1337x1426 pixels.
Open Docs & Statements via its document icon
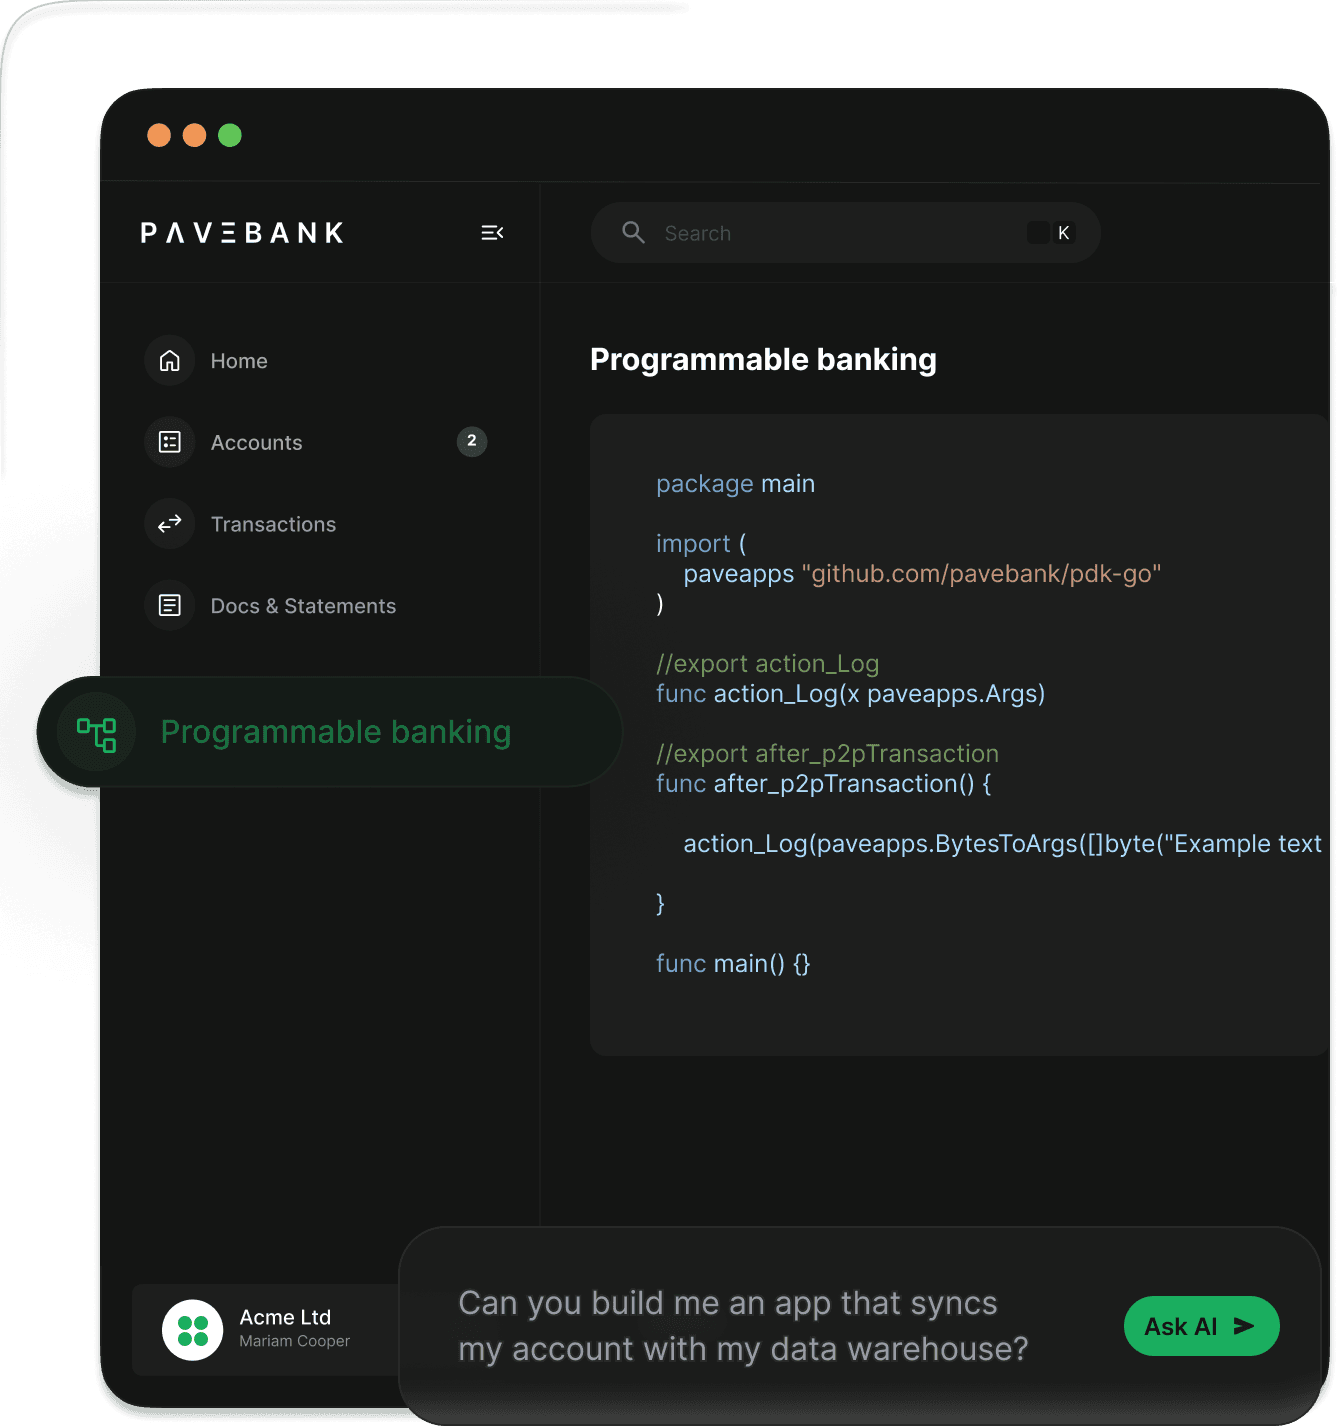click(x=169, y=605)
